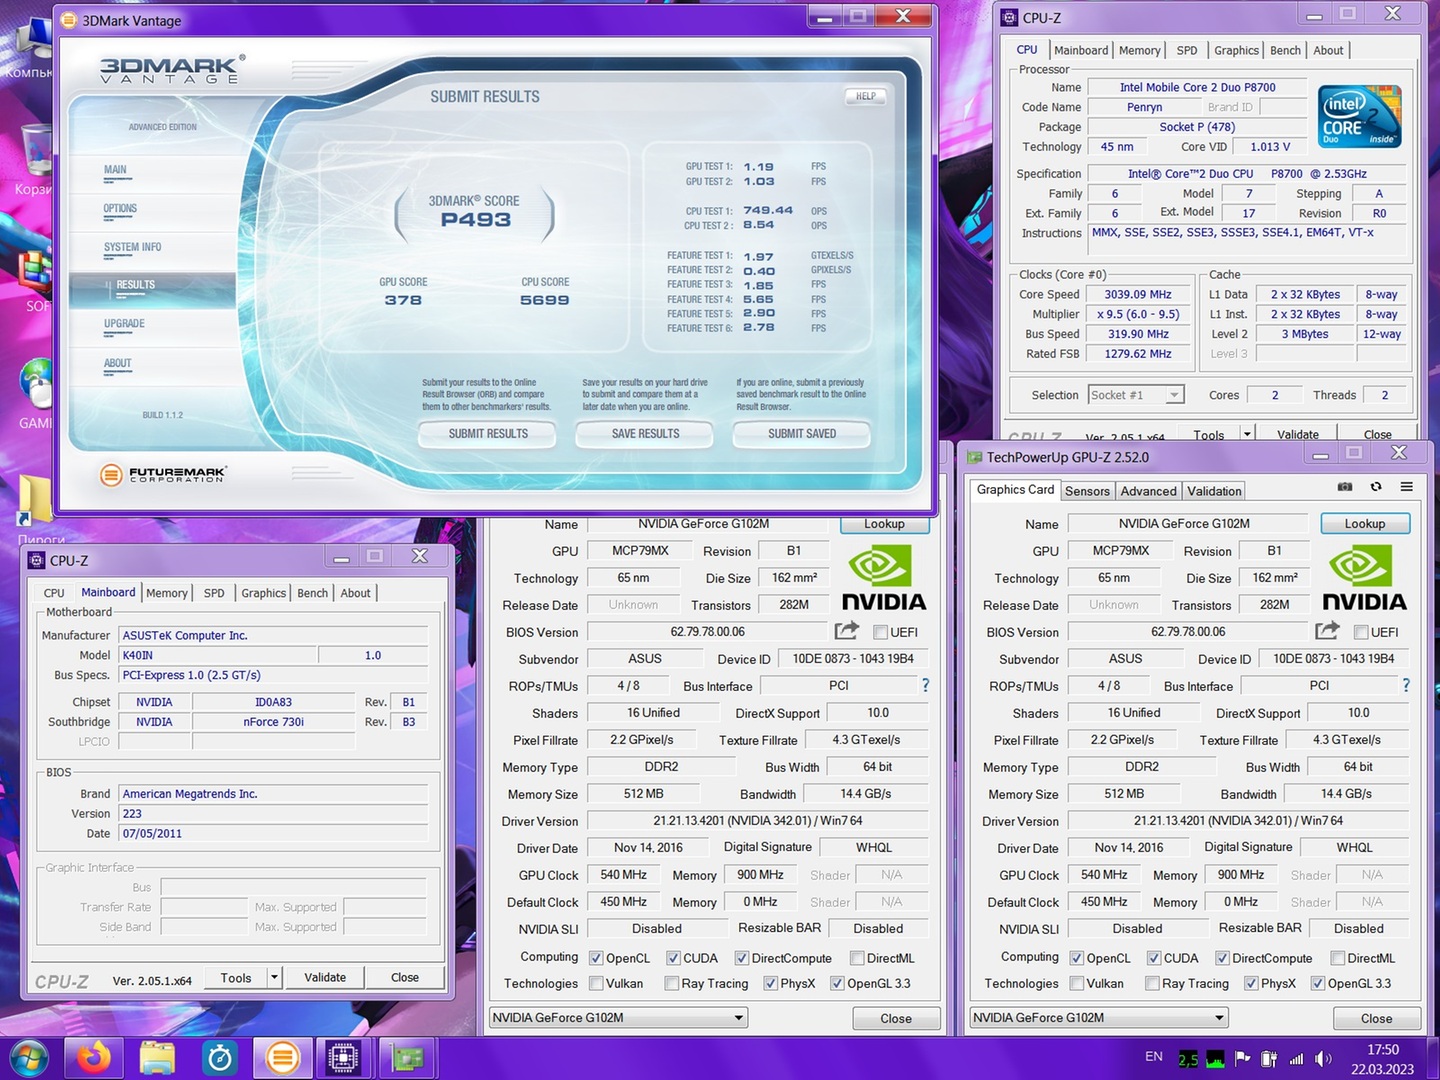
Task: Click Close button in CPU-Z Mainboard window
Action: (405, 977)
